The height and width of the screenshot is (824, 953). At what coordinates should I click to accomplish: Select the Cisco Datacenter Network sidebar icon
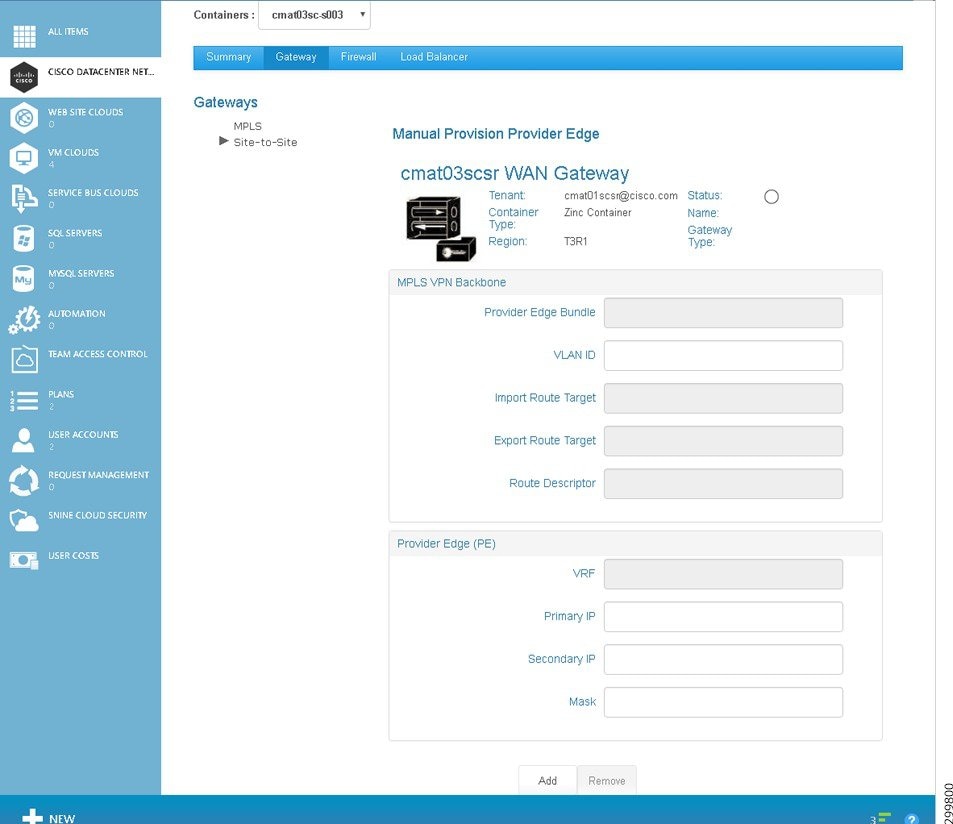pos(24,75)
